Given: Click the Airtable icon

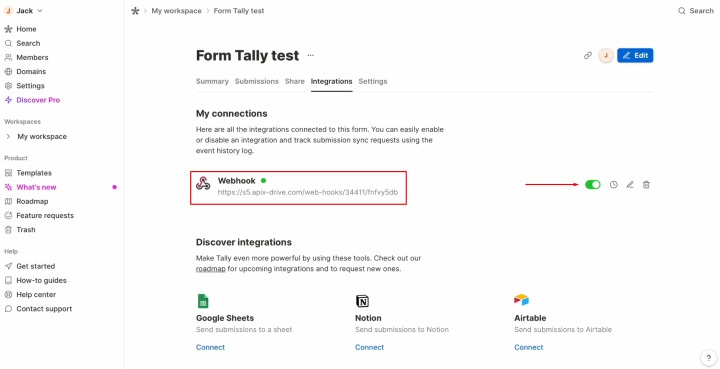Looking at the screenshot, I should (522, 300).
